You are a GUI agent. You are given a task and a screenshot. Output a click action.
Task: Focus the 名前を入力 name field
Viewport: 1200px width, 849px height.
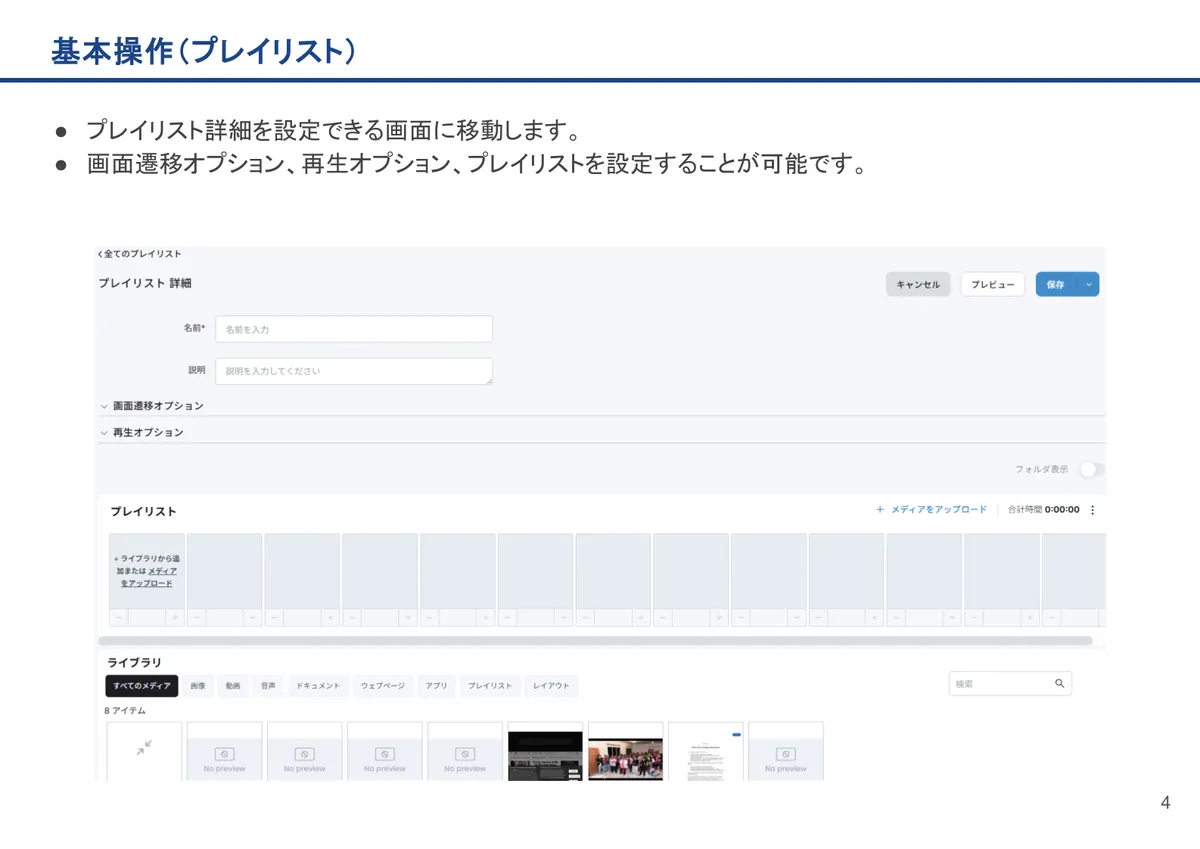[354, 329]
